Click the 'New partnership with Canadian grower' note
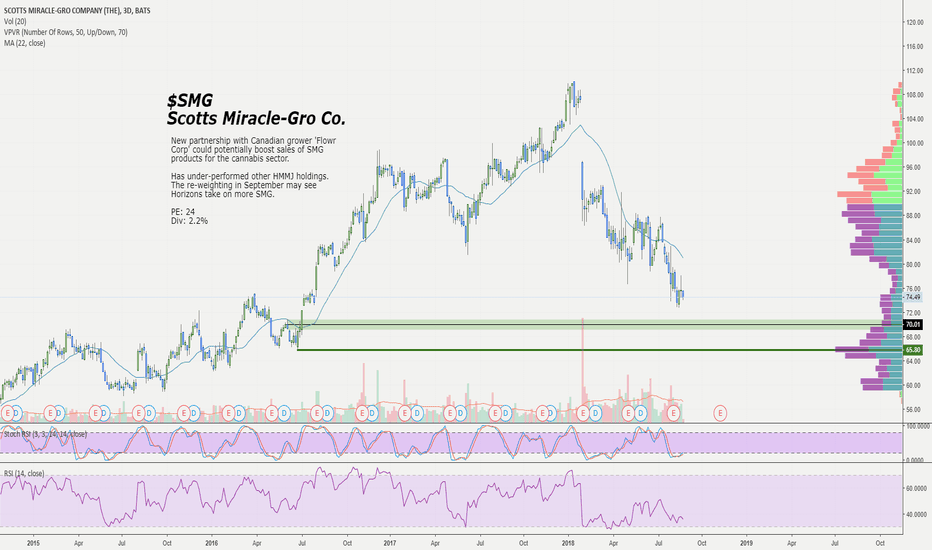 coord(254,149)
